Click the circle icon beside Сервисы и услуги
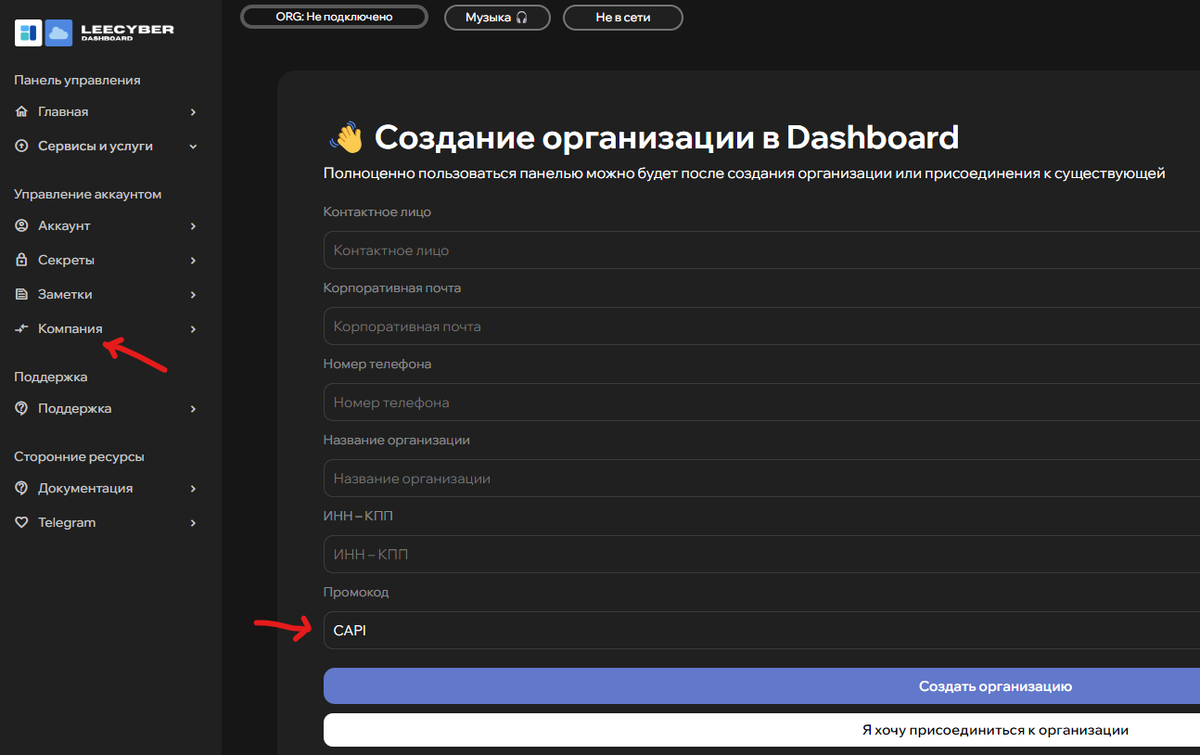 pos(21,145)
